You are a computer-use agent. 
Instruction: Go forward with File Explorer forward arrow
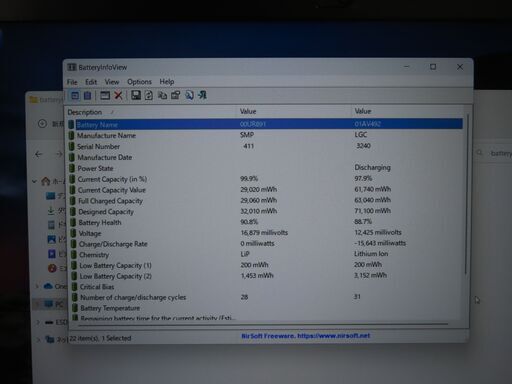pyautogui.click(x=59, y=154)
